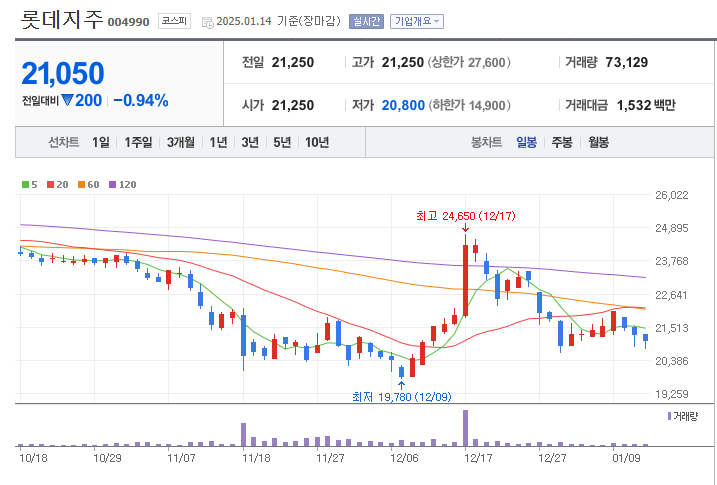This screenshot has width=717, height=485.
Task: Click the tallest volume bar at 12/17
Action: pos(466,428)
